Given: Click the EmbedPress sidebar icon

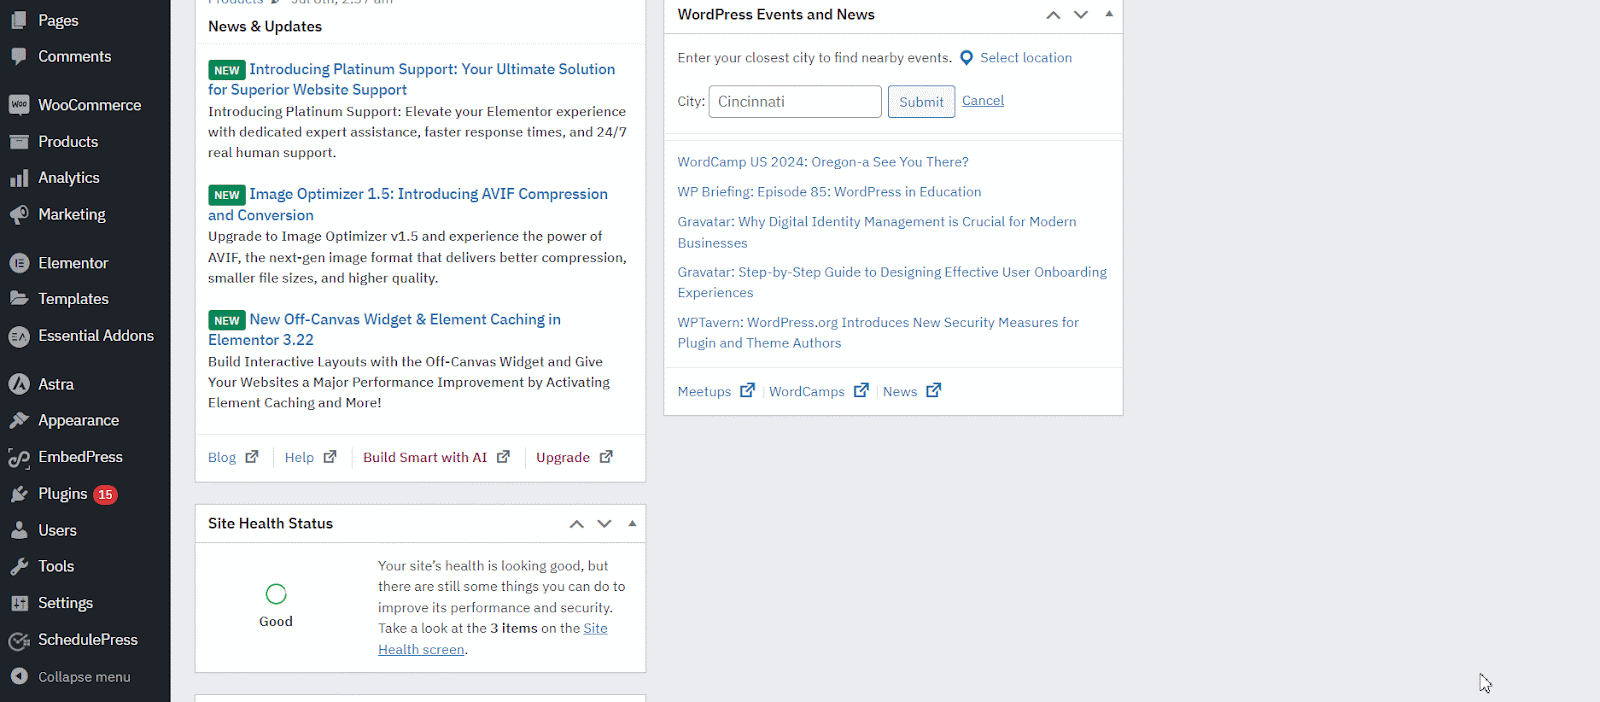Looking at the screenshot, I should (x=19, y=458).
